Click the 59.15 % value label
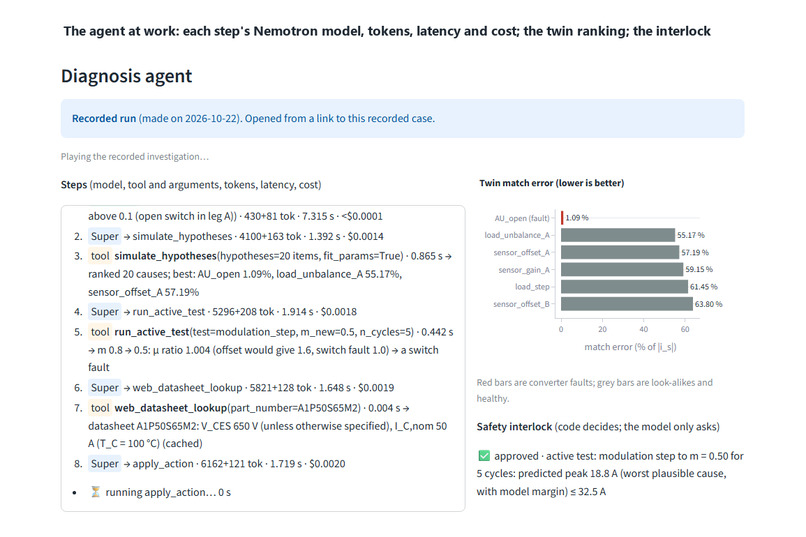The width and height of the screenshot is (806, 537). pos(699,269)
